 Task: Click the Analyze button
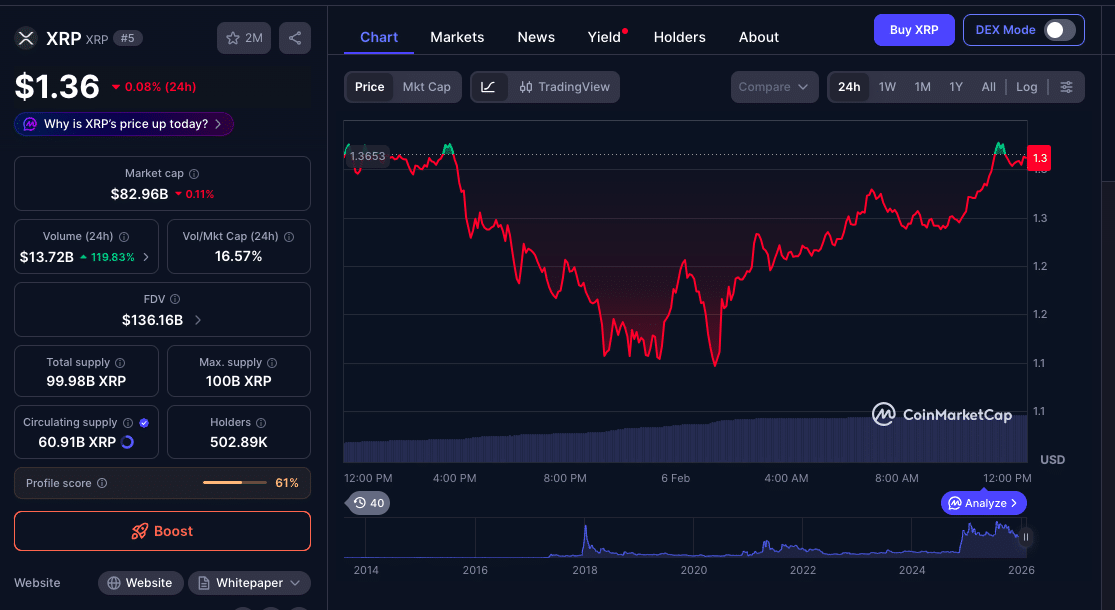983,503
